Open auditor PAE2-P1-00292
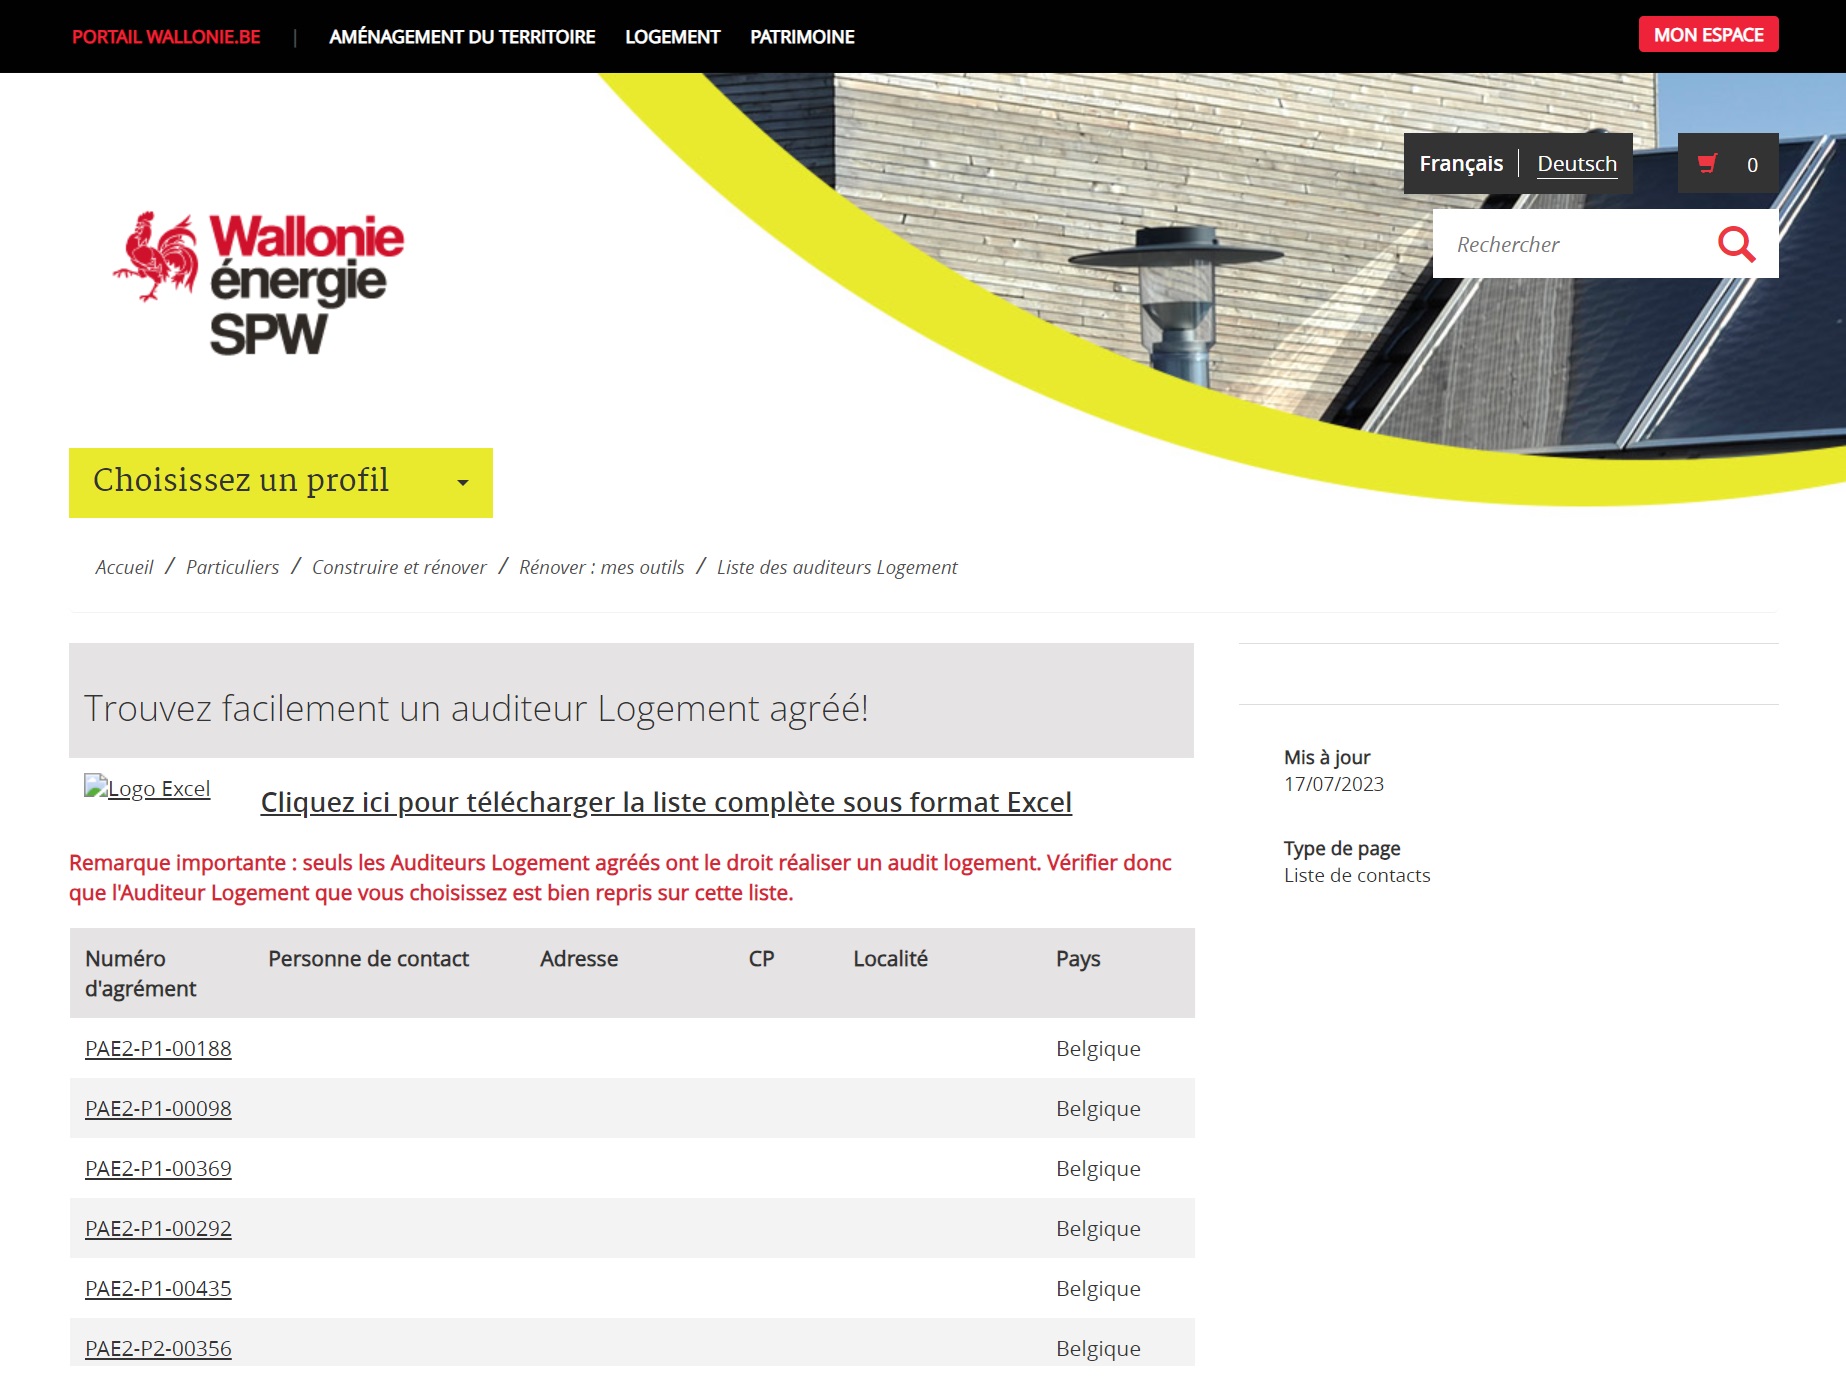 point(158,1228)
